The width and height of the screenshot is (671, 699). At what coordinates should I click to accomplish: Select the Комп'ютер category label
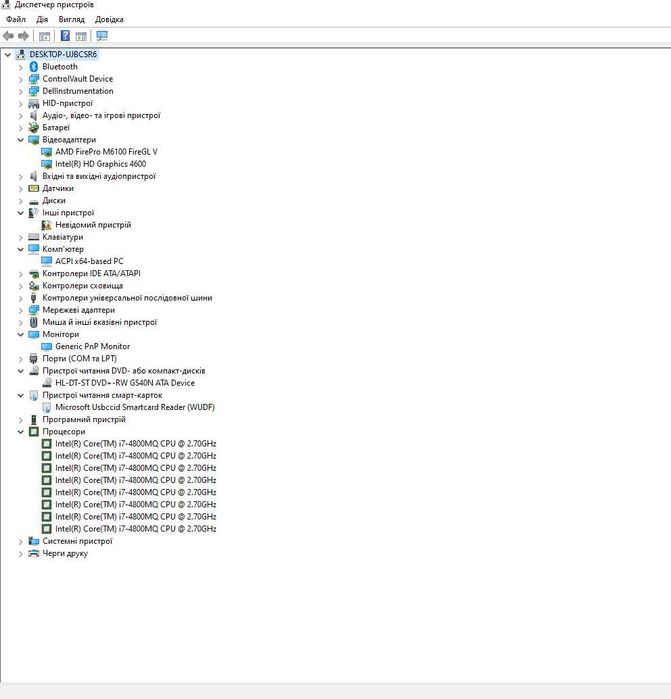[x=63, y=249]
